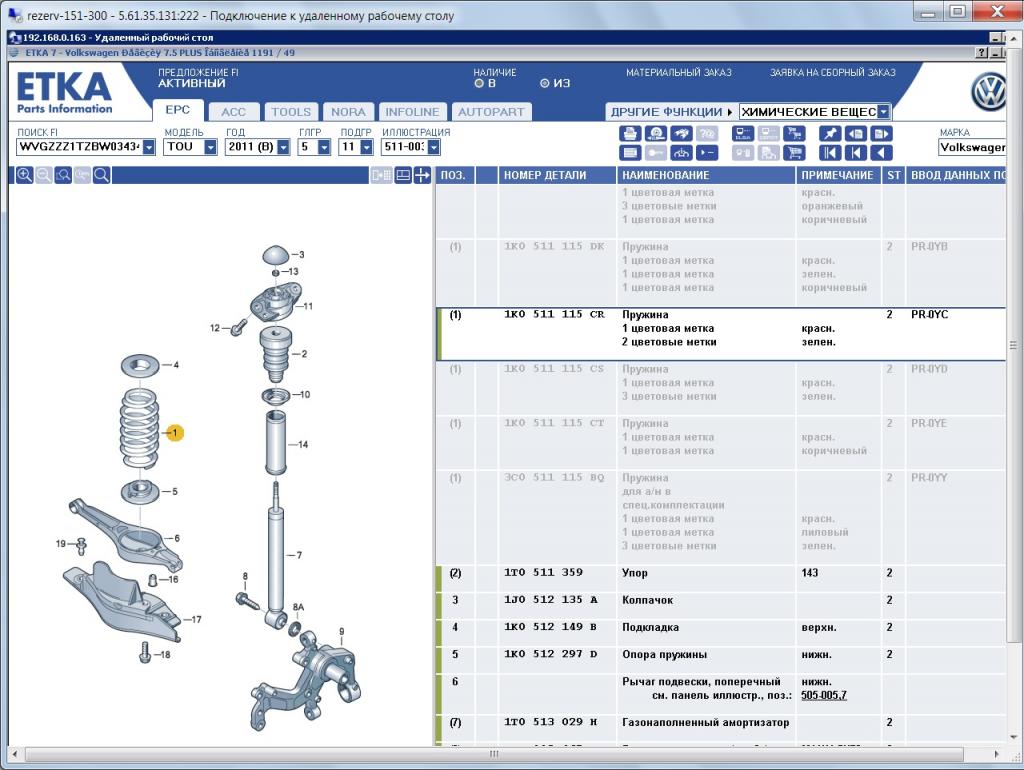Viewport: 1024px width, 770px height.
Task: Click the move/pan arrows icon
Action: 422,175
